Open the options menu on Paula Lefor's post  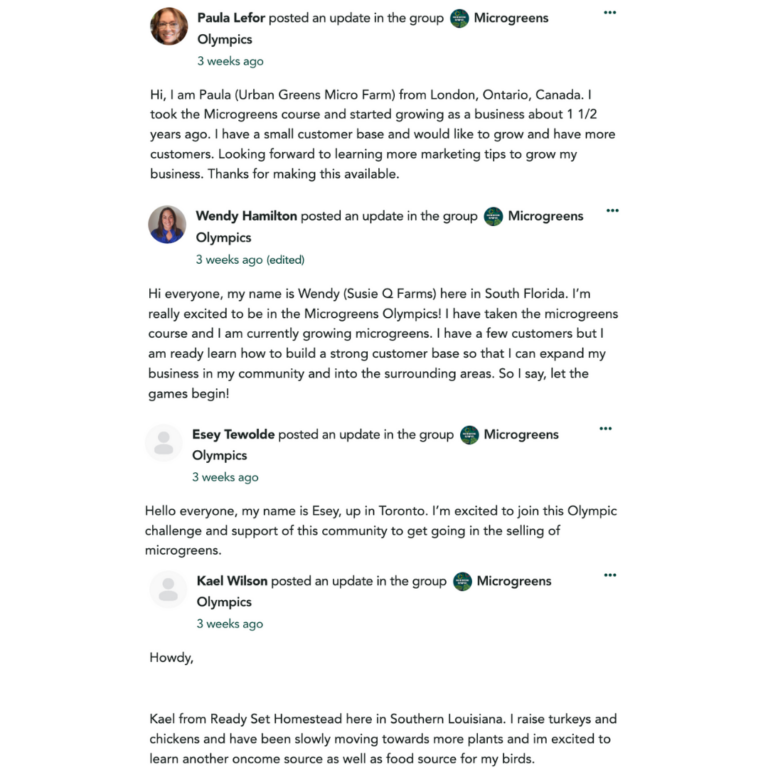610,13
